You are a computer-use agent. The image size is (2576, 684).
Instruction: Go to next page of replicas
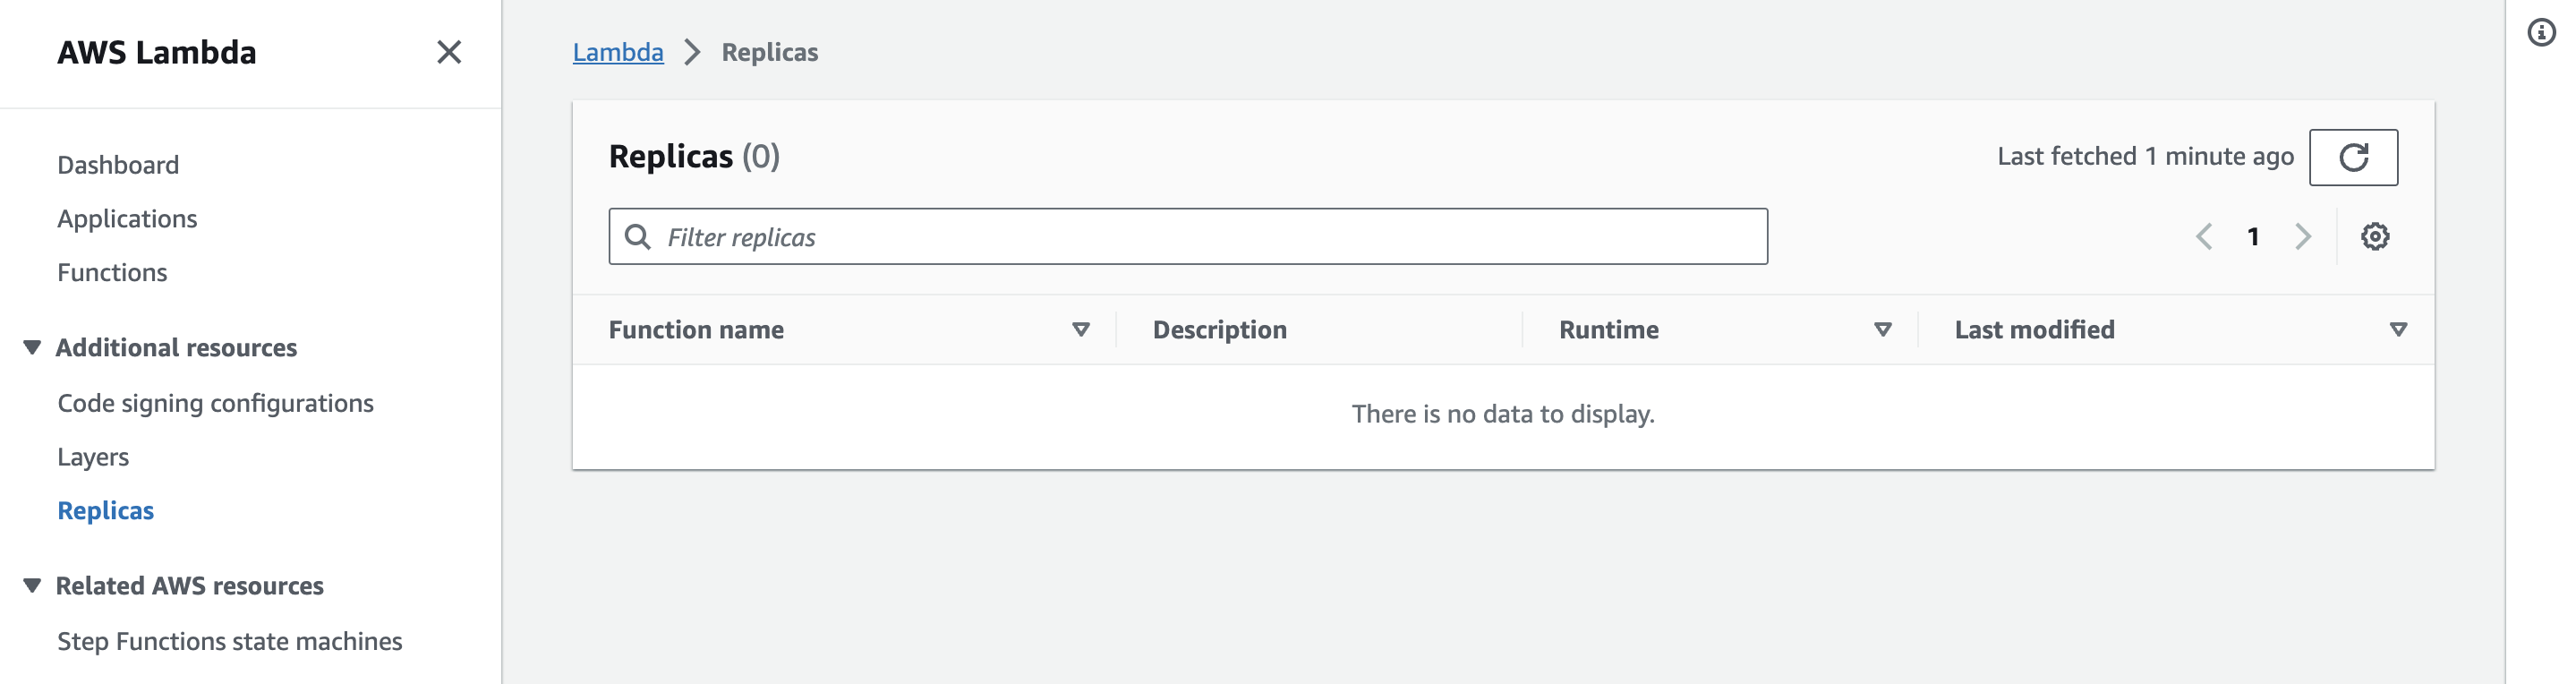2302,237
